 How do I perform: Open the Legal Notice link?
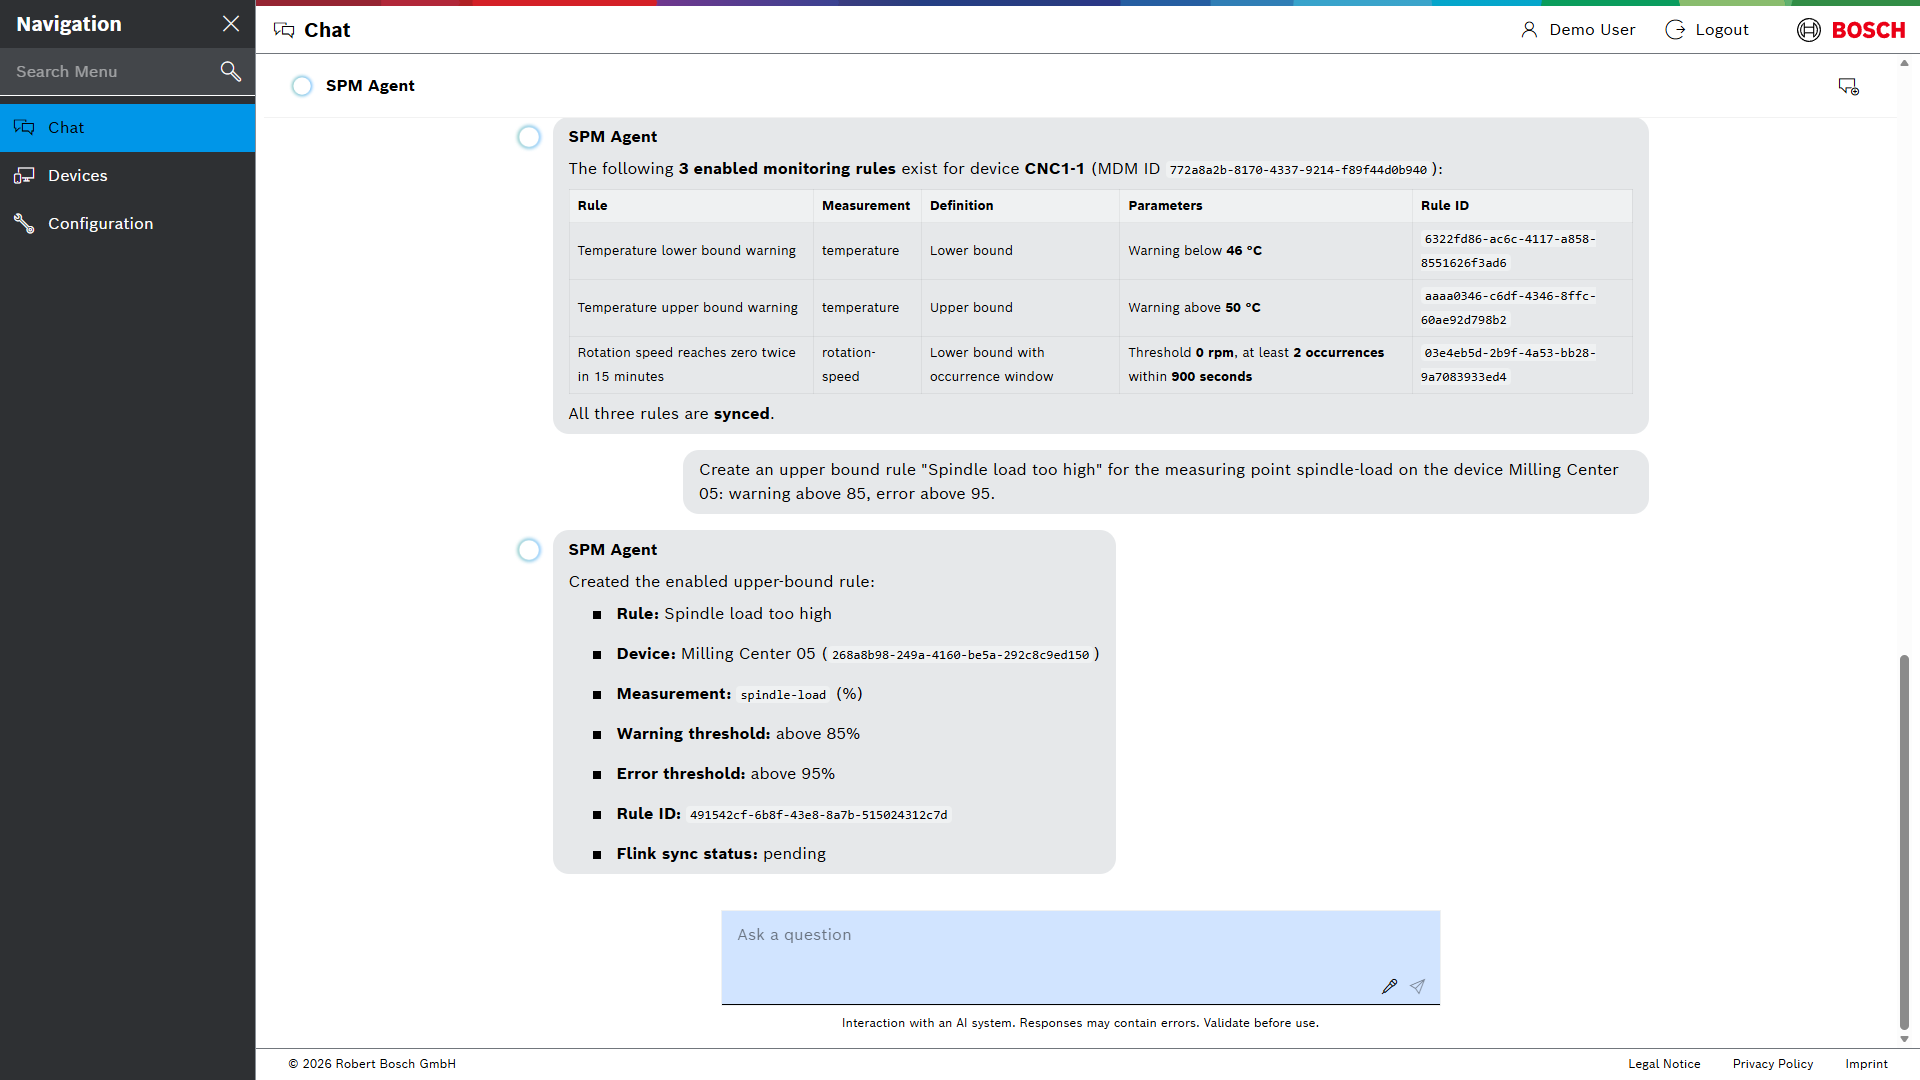[1664, 1064]
